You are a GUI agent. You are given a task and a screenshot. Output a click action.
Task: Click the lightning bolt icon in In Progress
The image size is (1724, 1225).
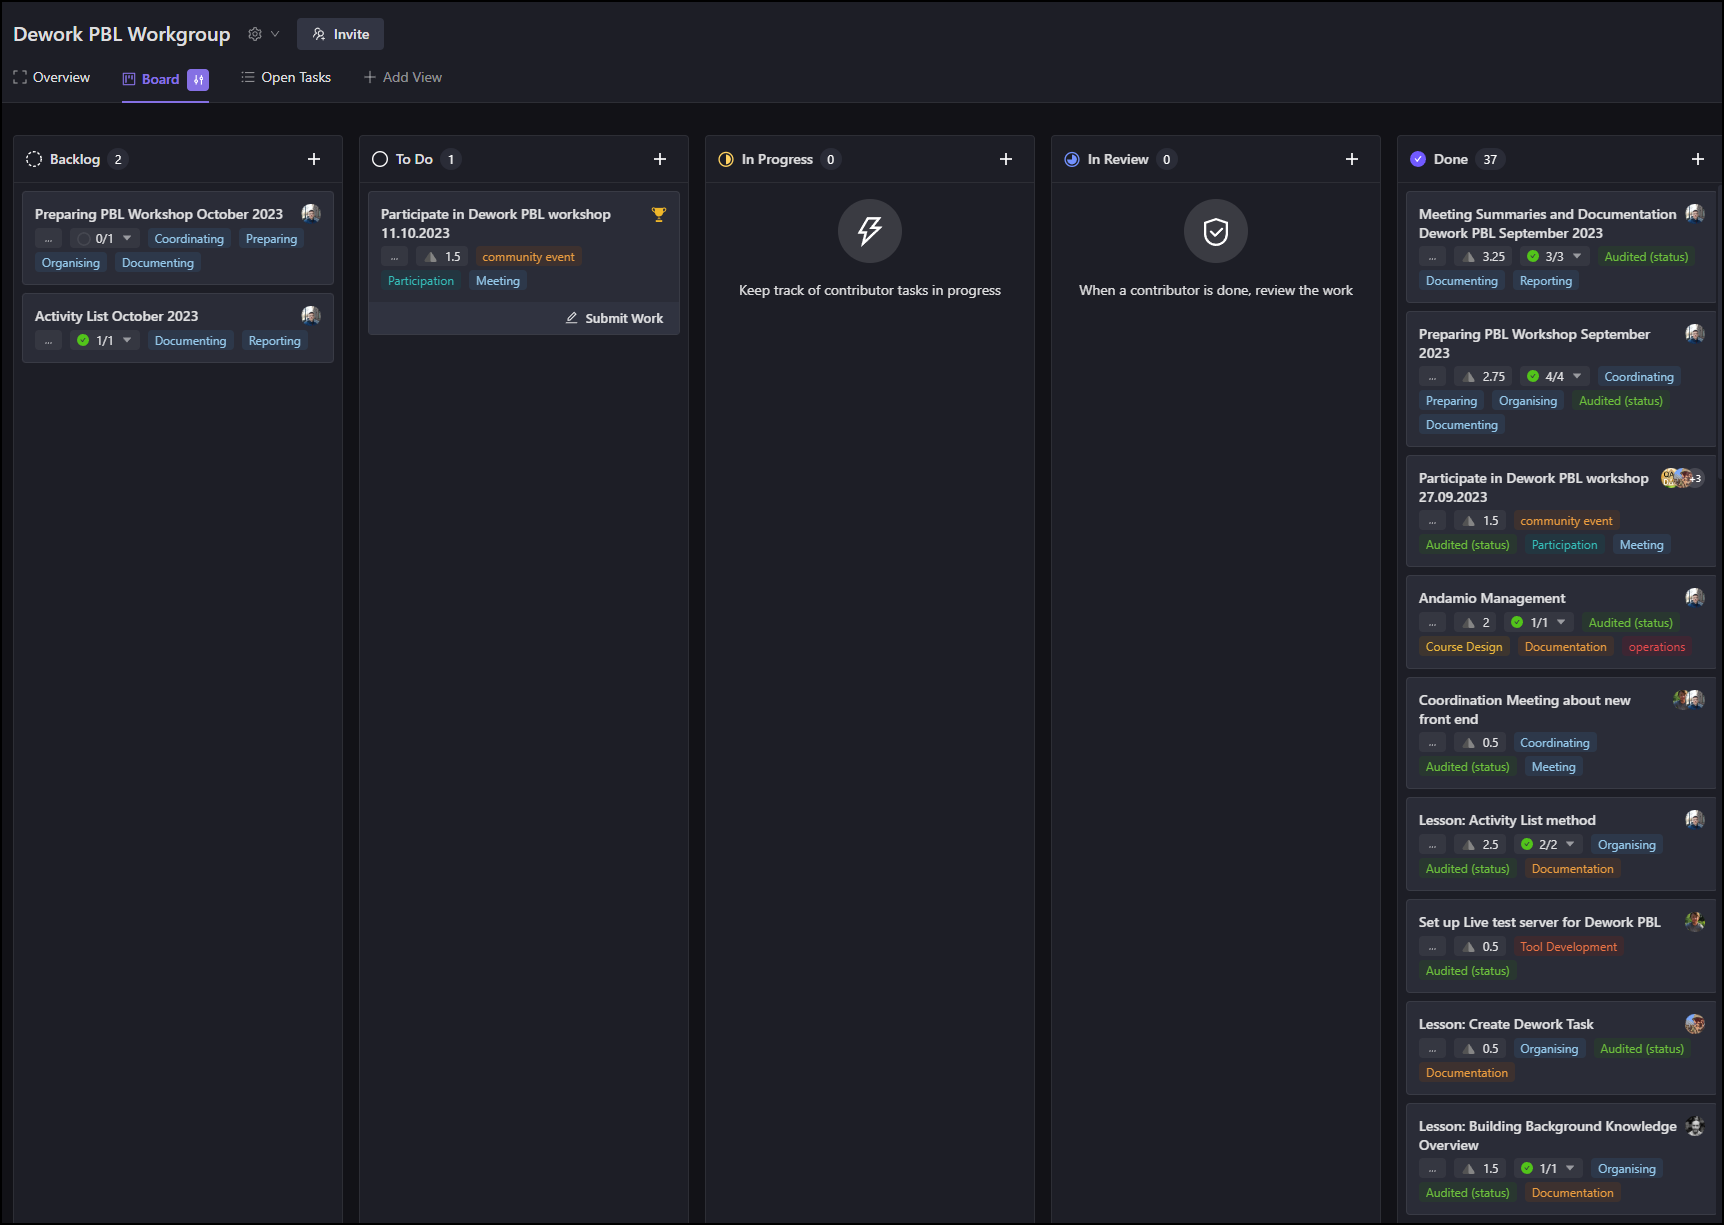click(870, 231)
